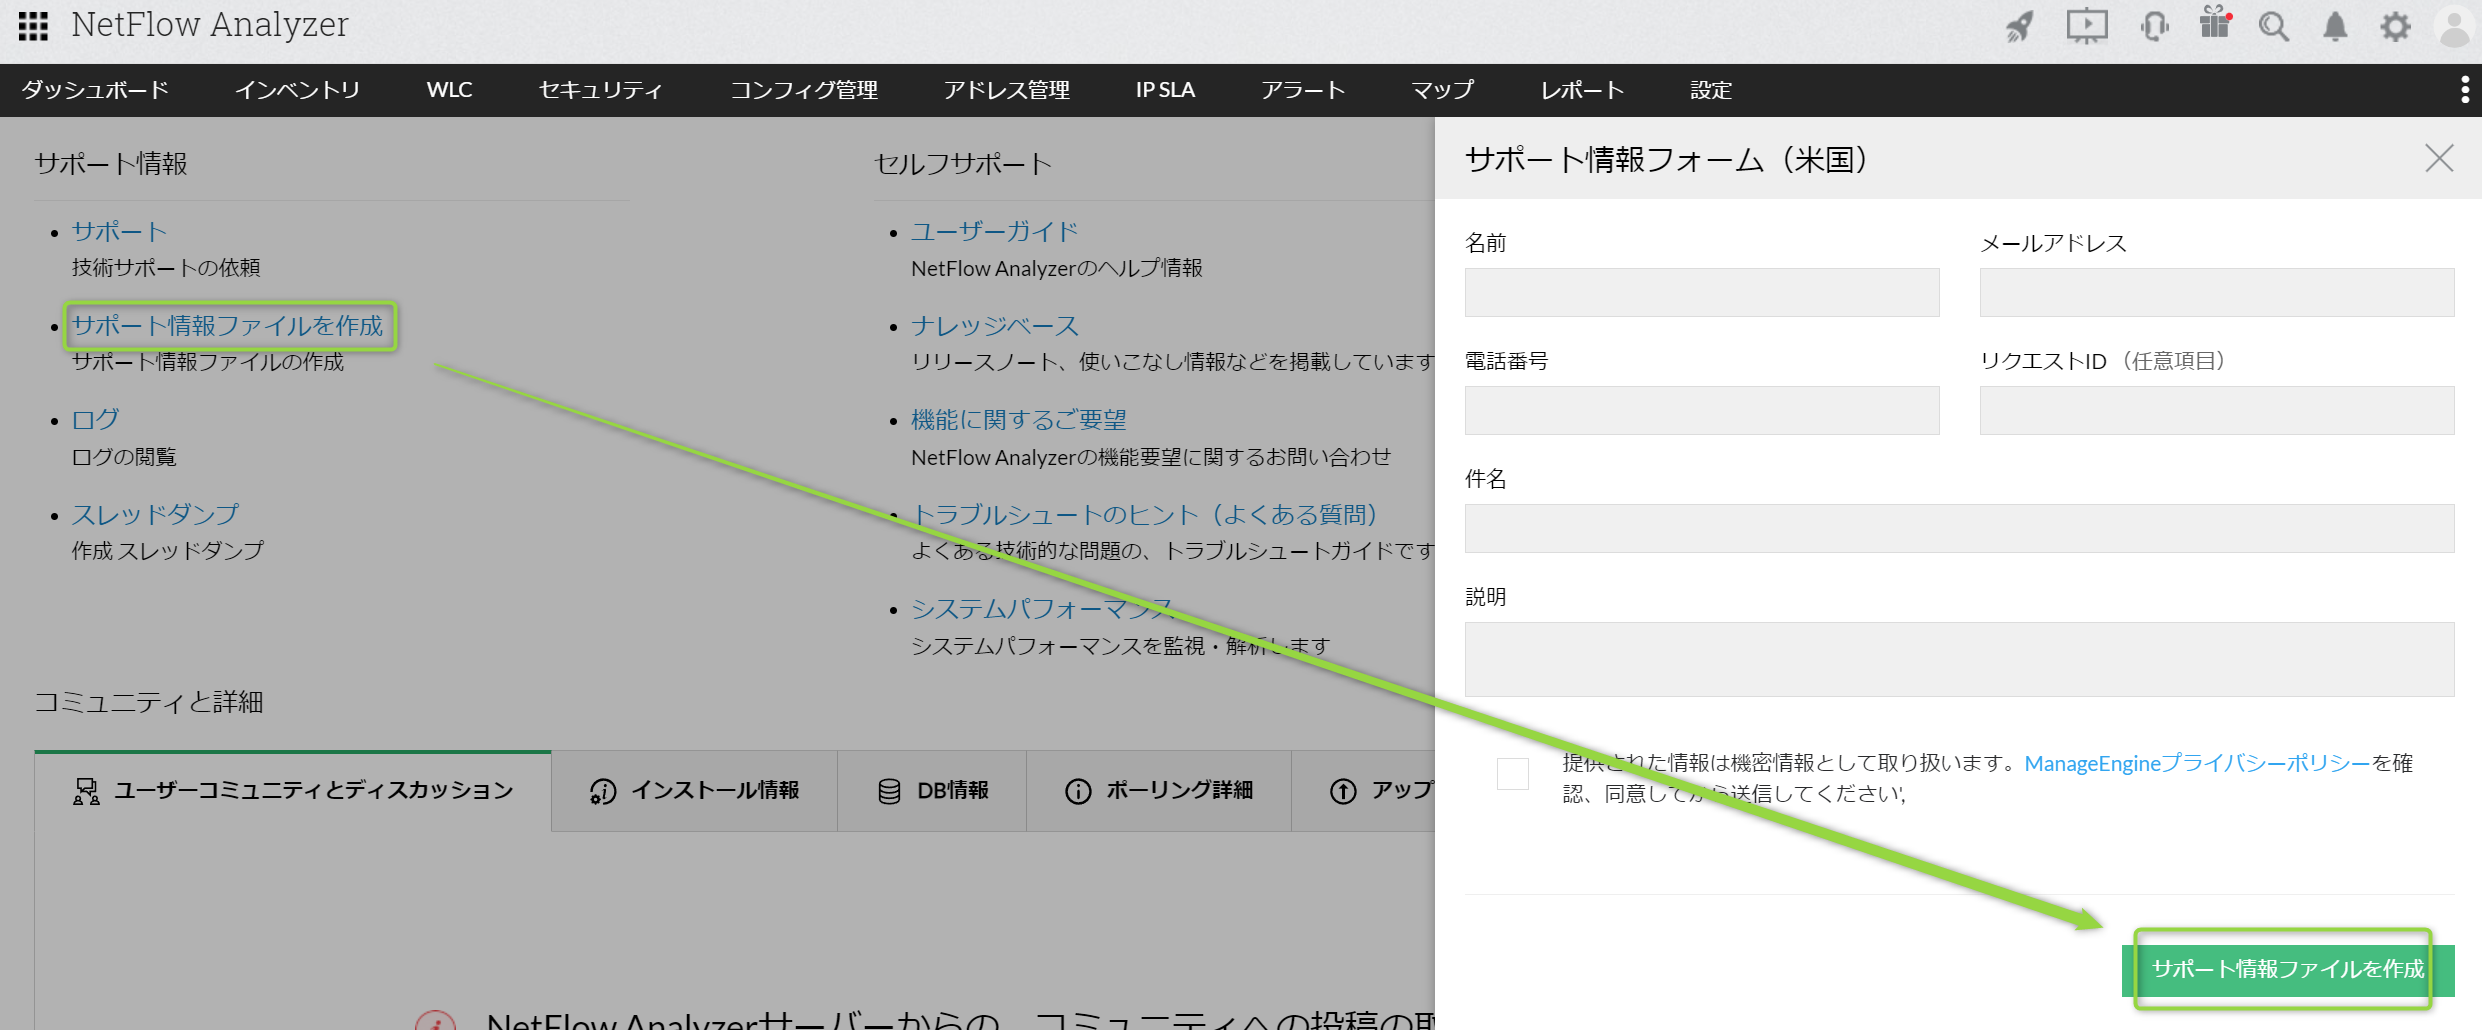Expand the three-dot more menu
This screenshot has width=2482, height=1030.
[2464, 90]
